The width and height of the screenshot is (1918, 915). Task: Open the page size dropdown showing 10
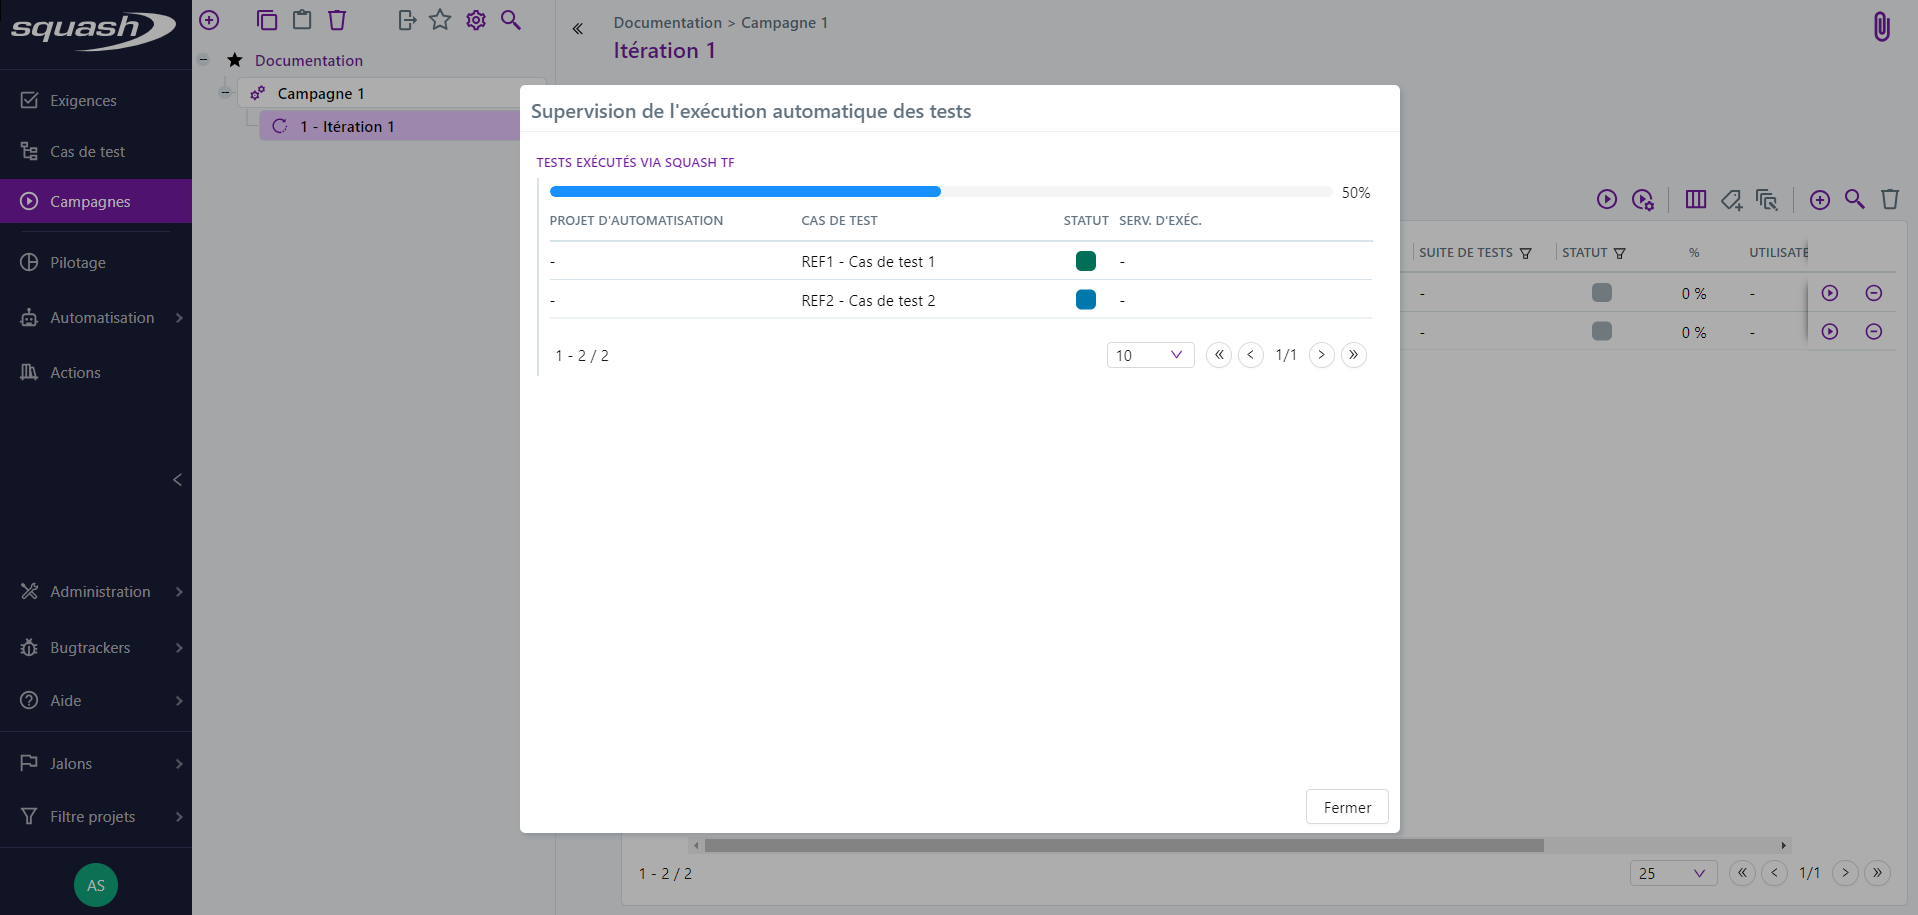[x=1150, y=355]
